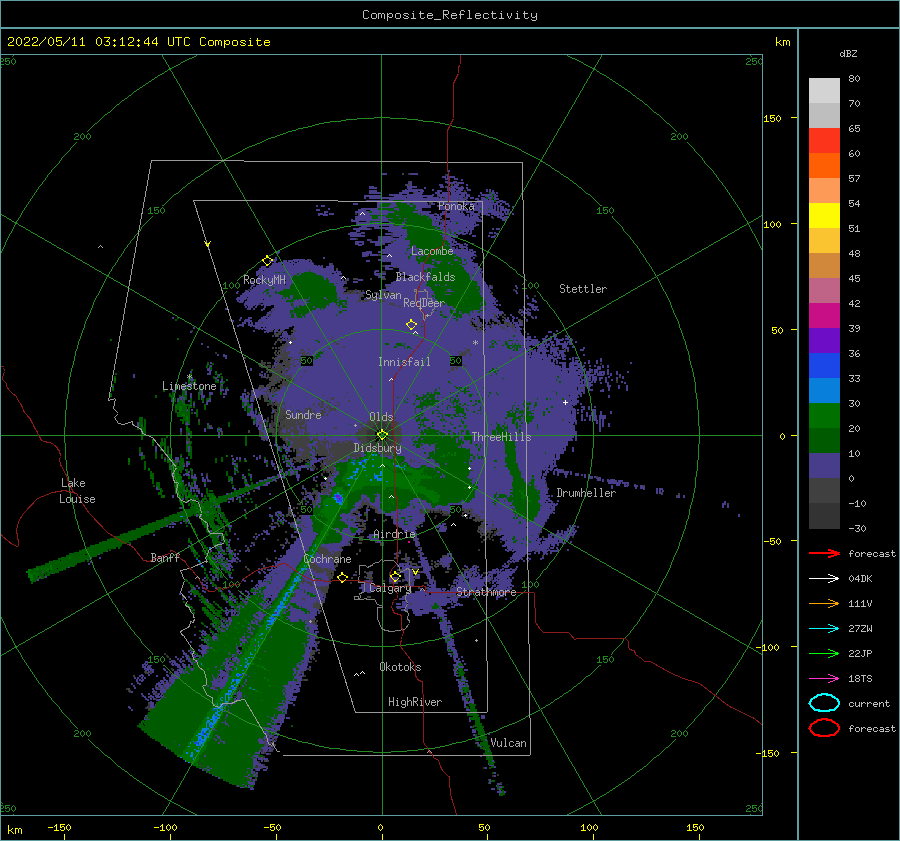This screenshot has width=900, height=841.
Task: Select the cyan 27ZW arrow icon
Action: pyautogui.click(x=824, y=629)
